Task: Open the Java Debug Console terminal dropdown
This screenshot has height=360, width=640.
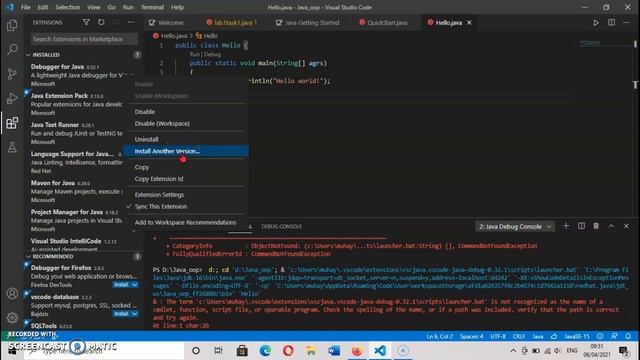Action: point(515,227)
